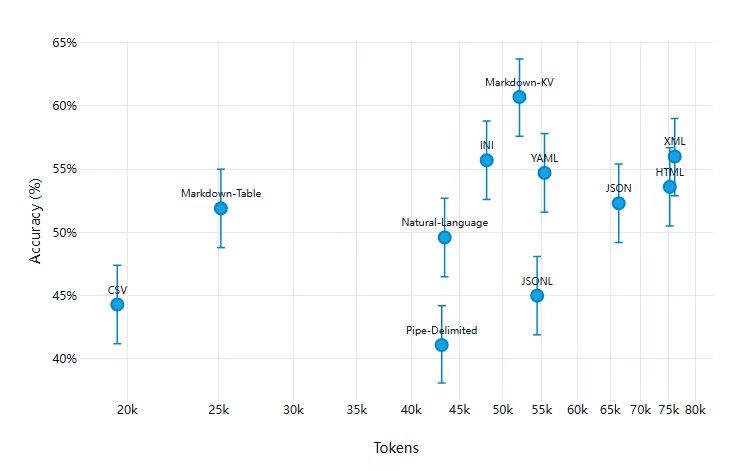Select the JSONL data point
Screen dimensions: 741x471
pos(537,296)
